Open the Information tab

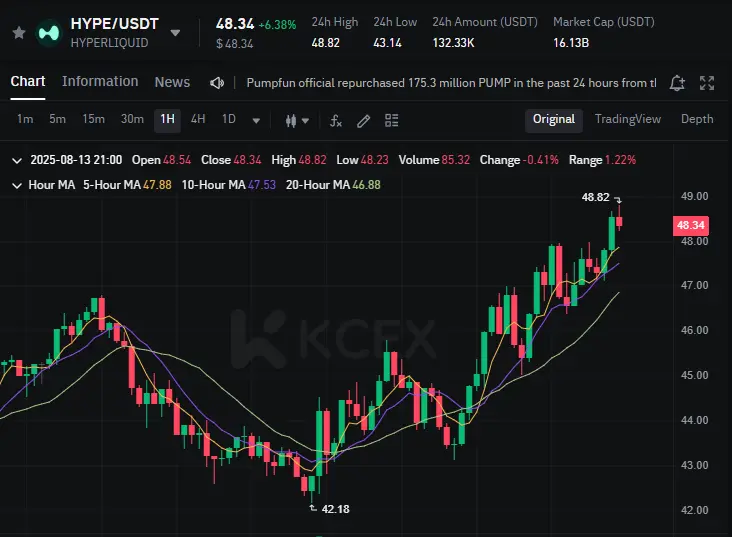point(100,81)
